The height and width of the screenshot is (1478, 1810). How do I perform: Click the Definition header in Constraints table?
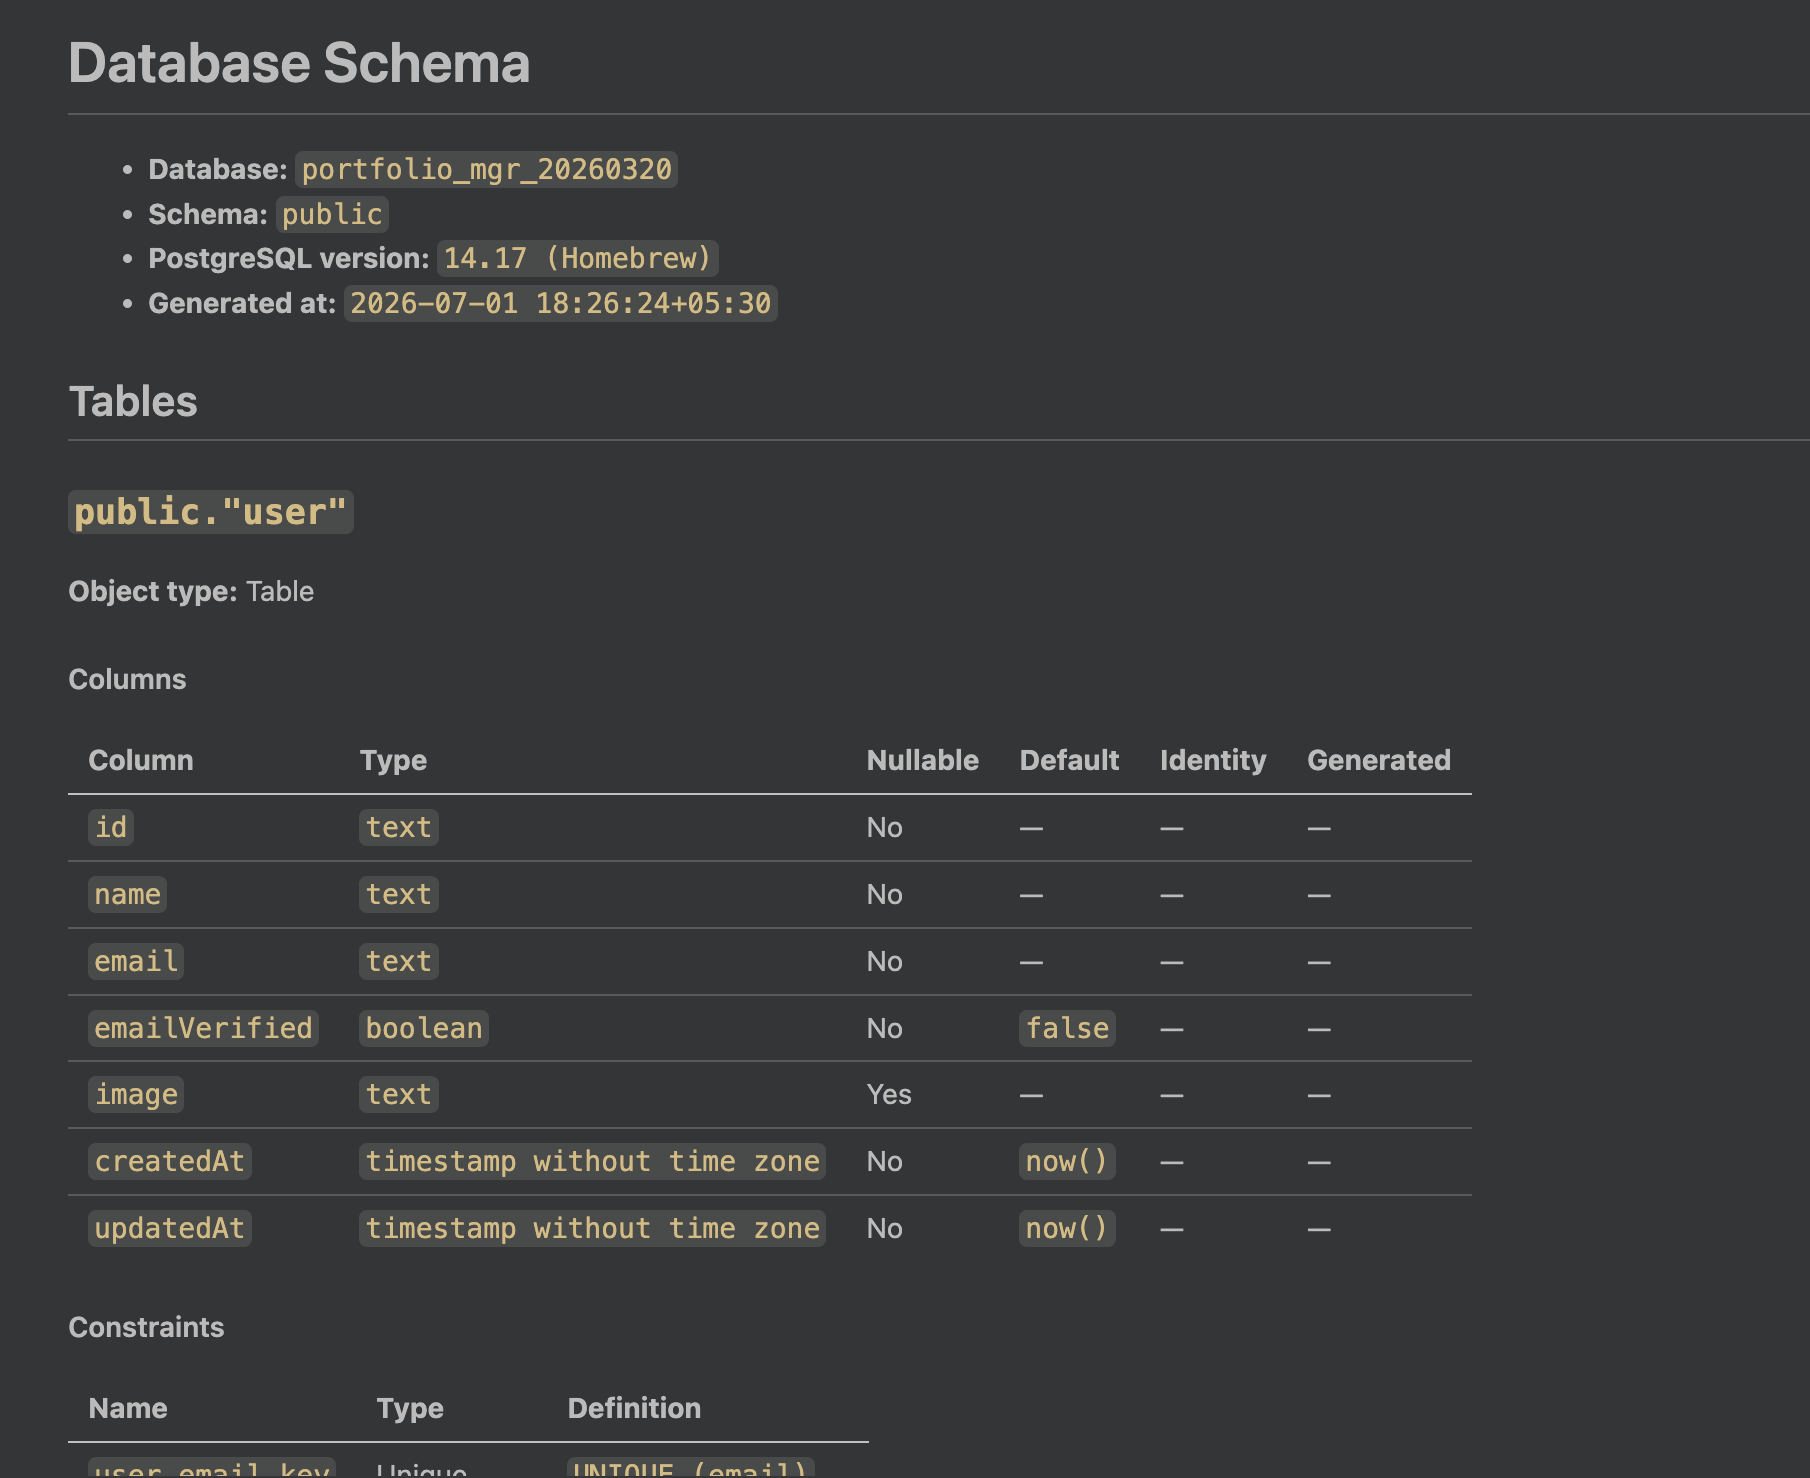pos(634,1408)
